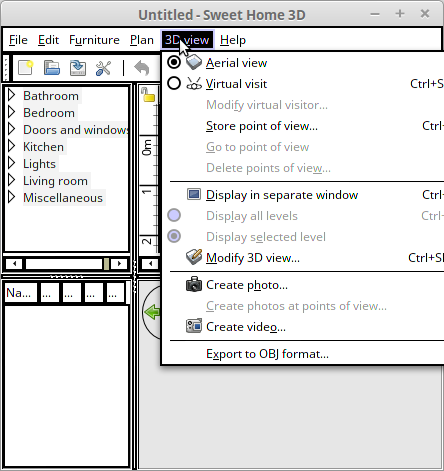Expand the Kitchen category
The height and width of the screenshot is (471, 444).
[x=12, y=146]
